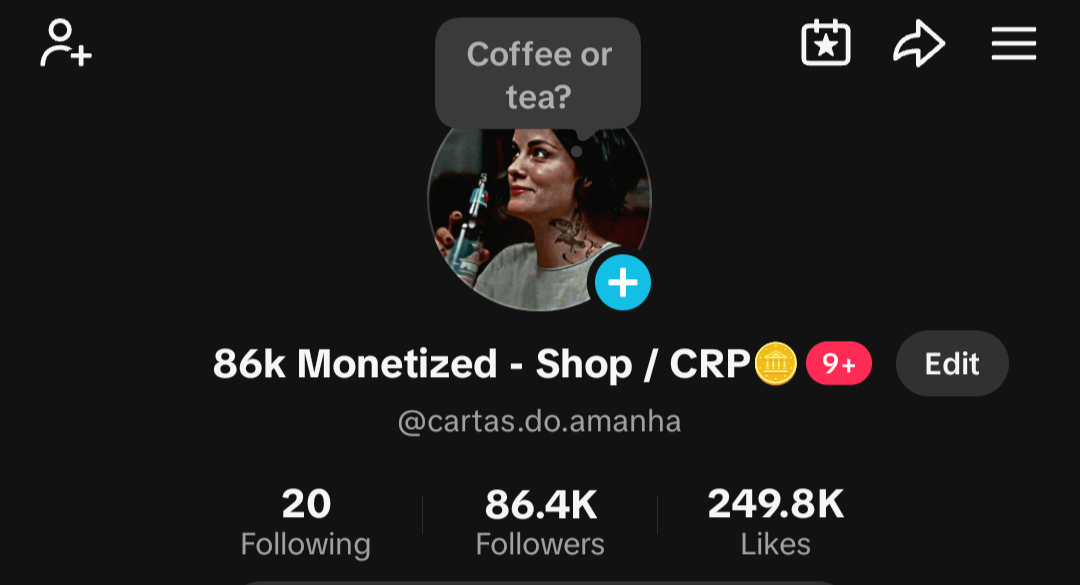Tap the blue plus icon on avatar

coord(623,283)
